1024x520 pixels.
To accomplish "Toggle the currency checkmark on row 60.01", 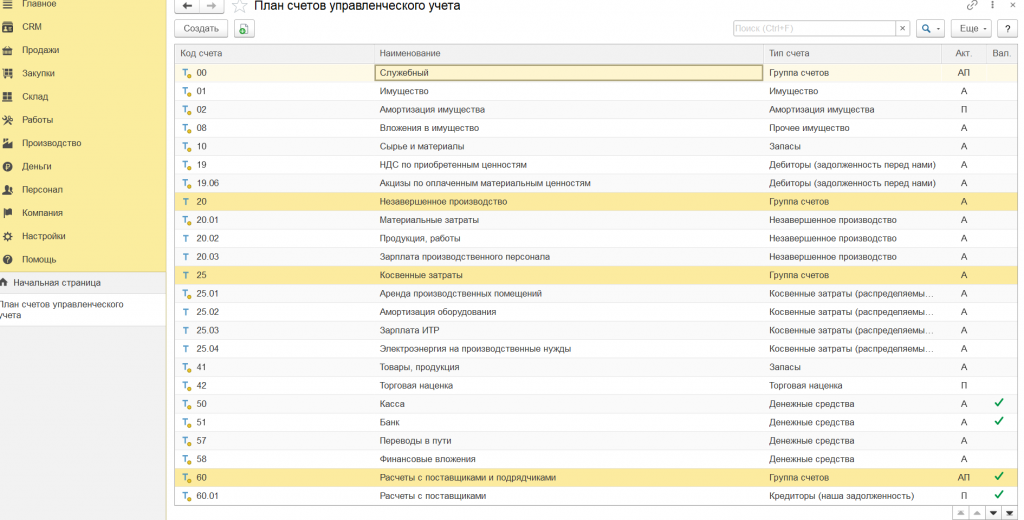I will [999, 495].
